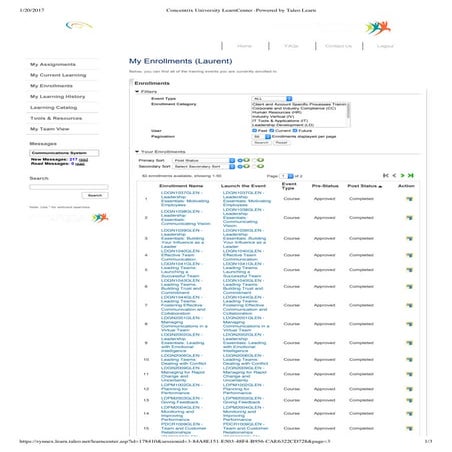Click the sort arrow beside Post Status header
The image size is (452, 452).
click(380, 186)
